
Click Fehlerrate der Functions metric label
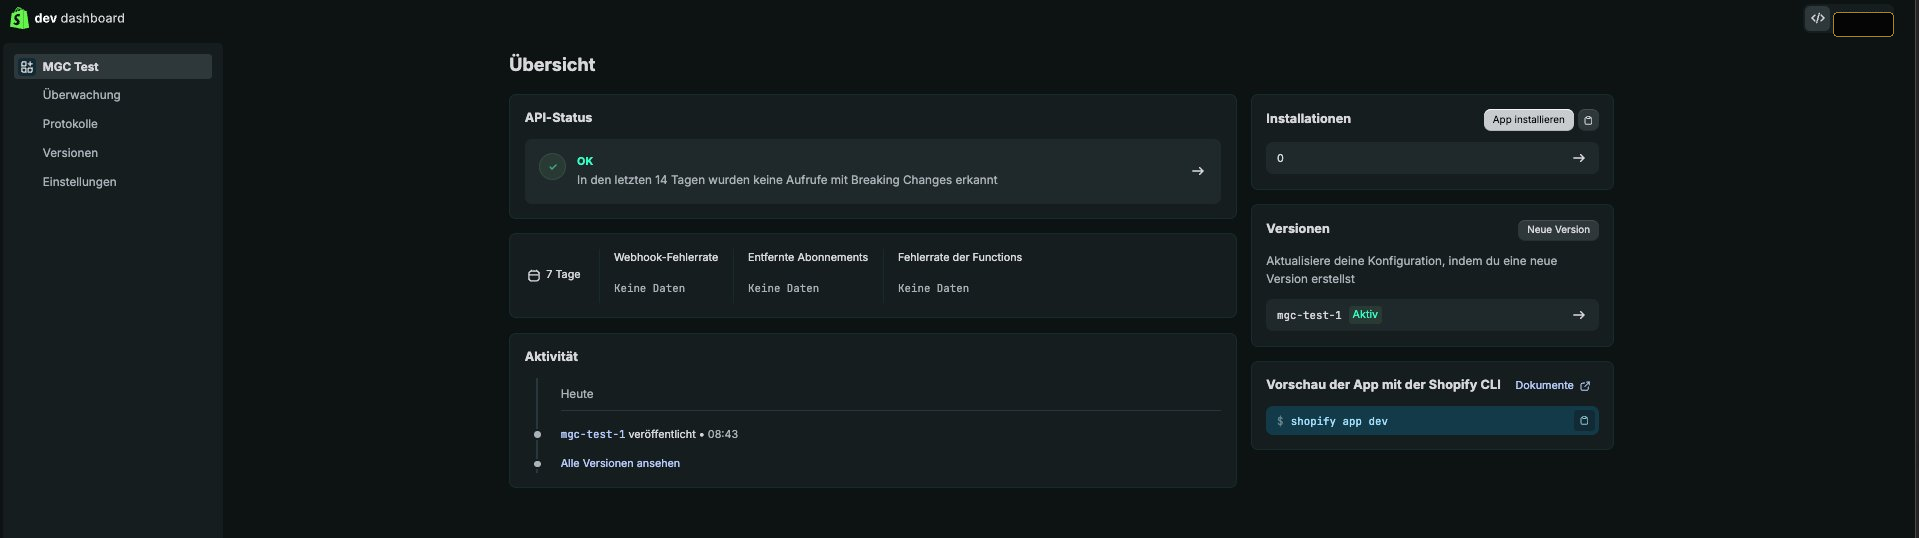[960, 257]
